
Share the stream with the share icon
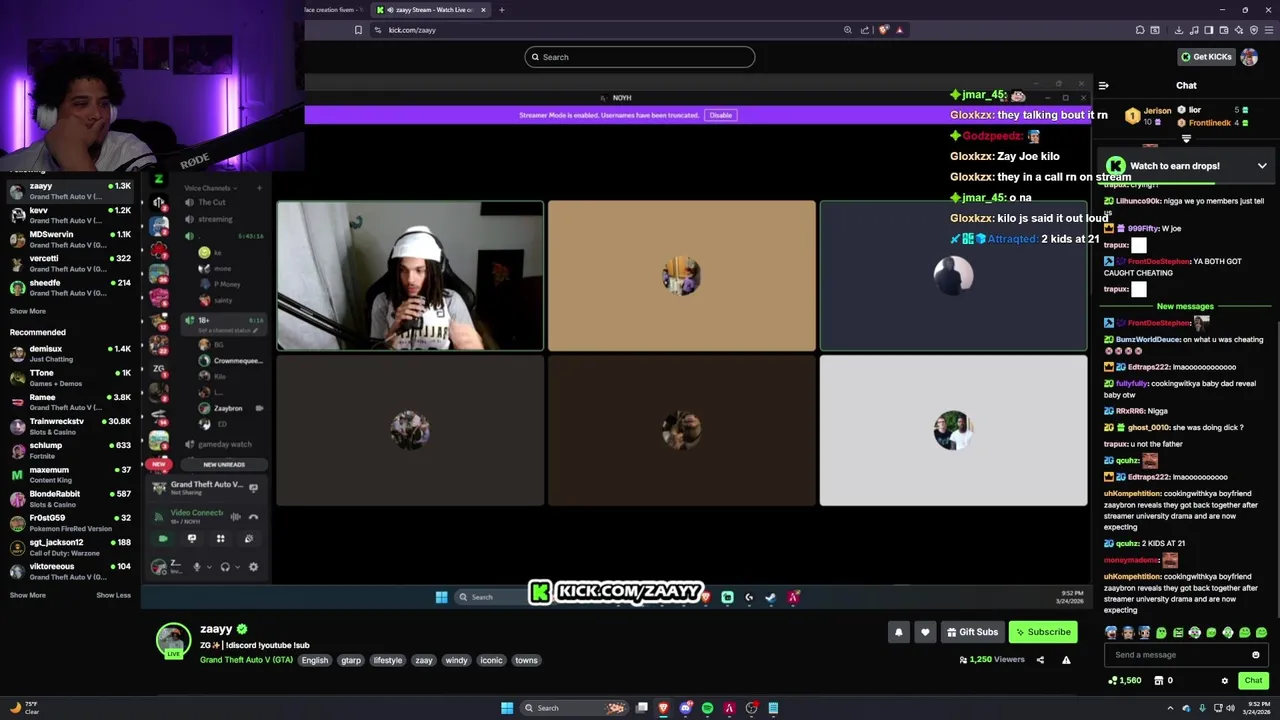coord(1040,660)
